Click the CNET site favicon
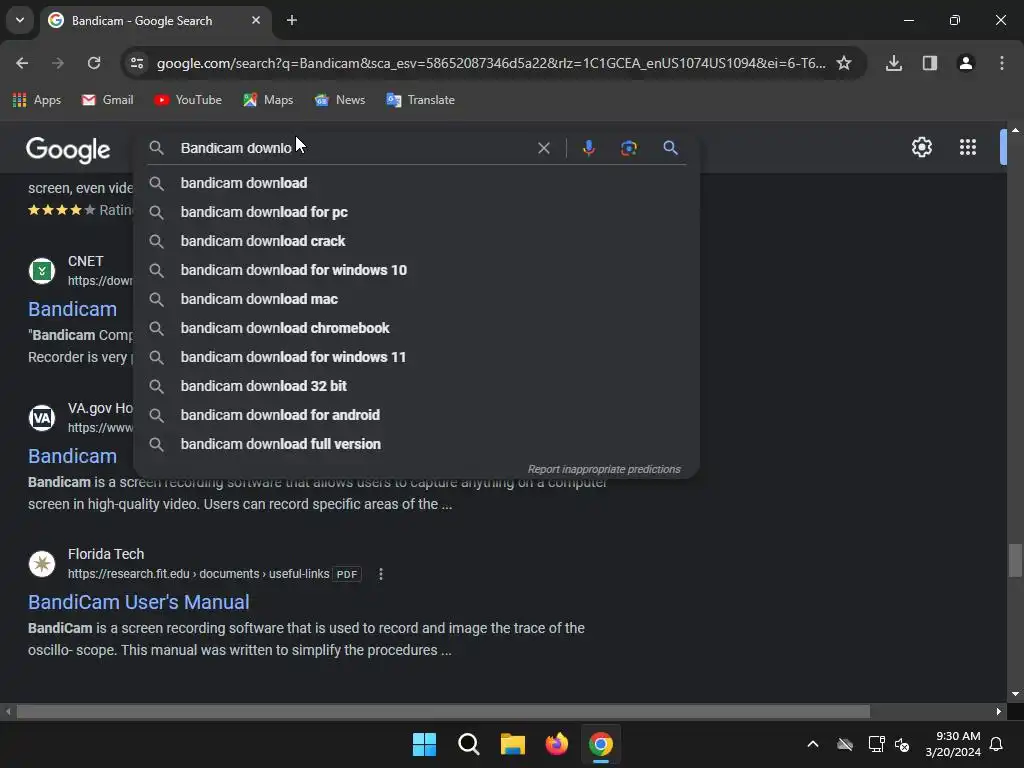Screen dimensions: 1024x768 (42, 270)
